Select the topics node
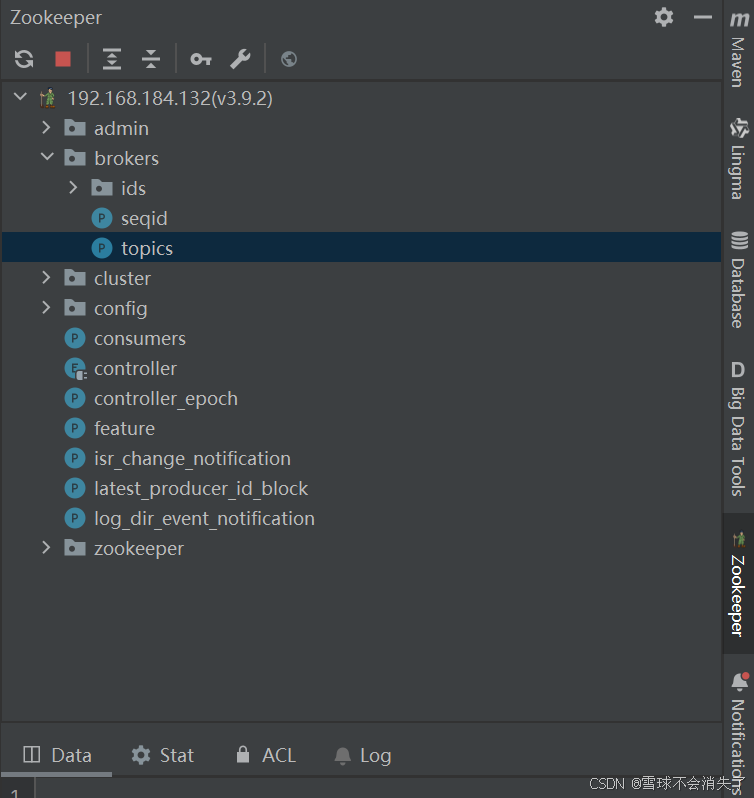 click(147, 248)
